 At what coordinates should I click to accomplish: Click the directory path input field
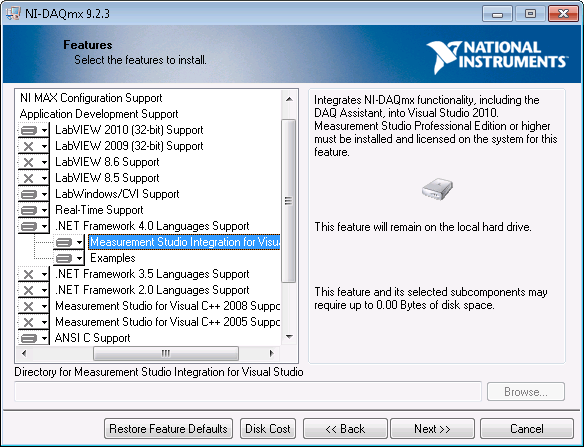click(248, 392)
